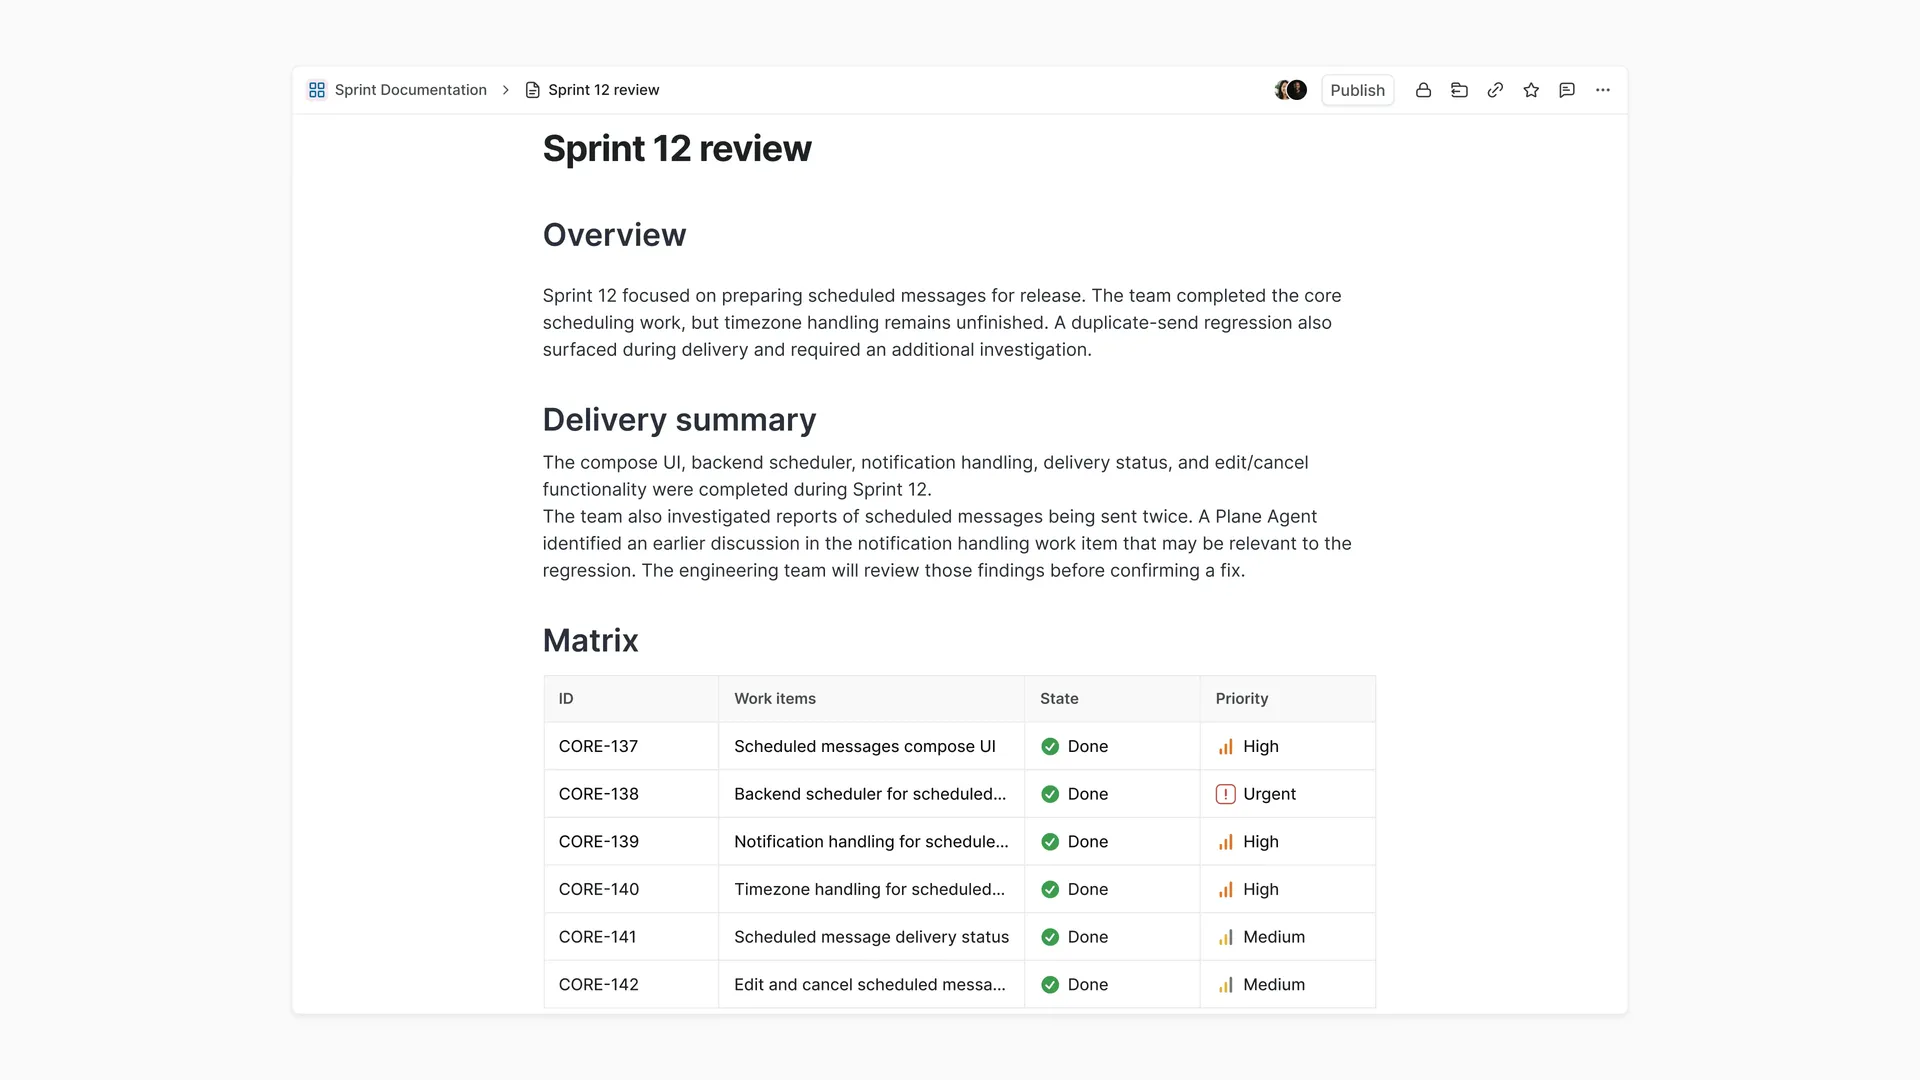1920x1080 pixels.
Task: Click the High priority icon for CORE-137
Action: pos(1225,746)
